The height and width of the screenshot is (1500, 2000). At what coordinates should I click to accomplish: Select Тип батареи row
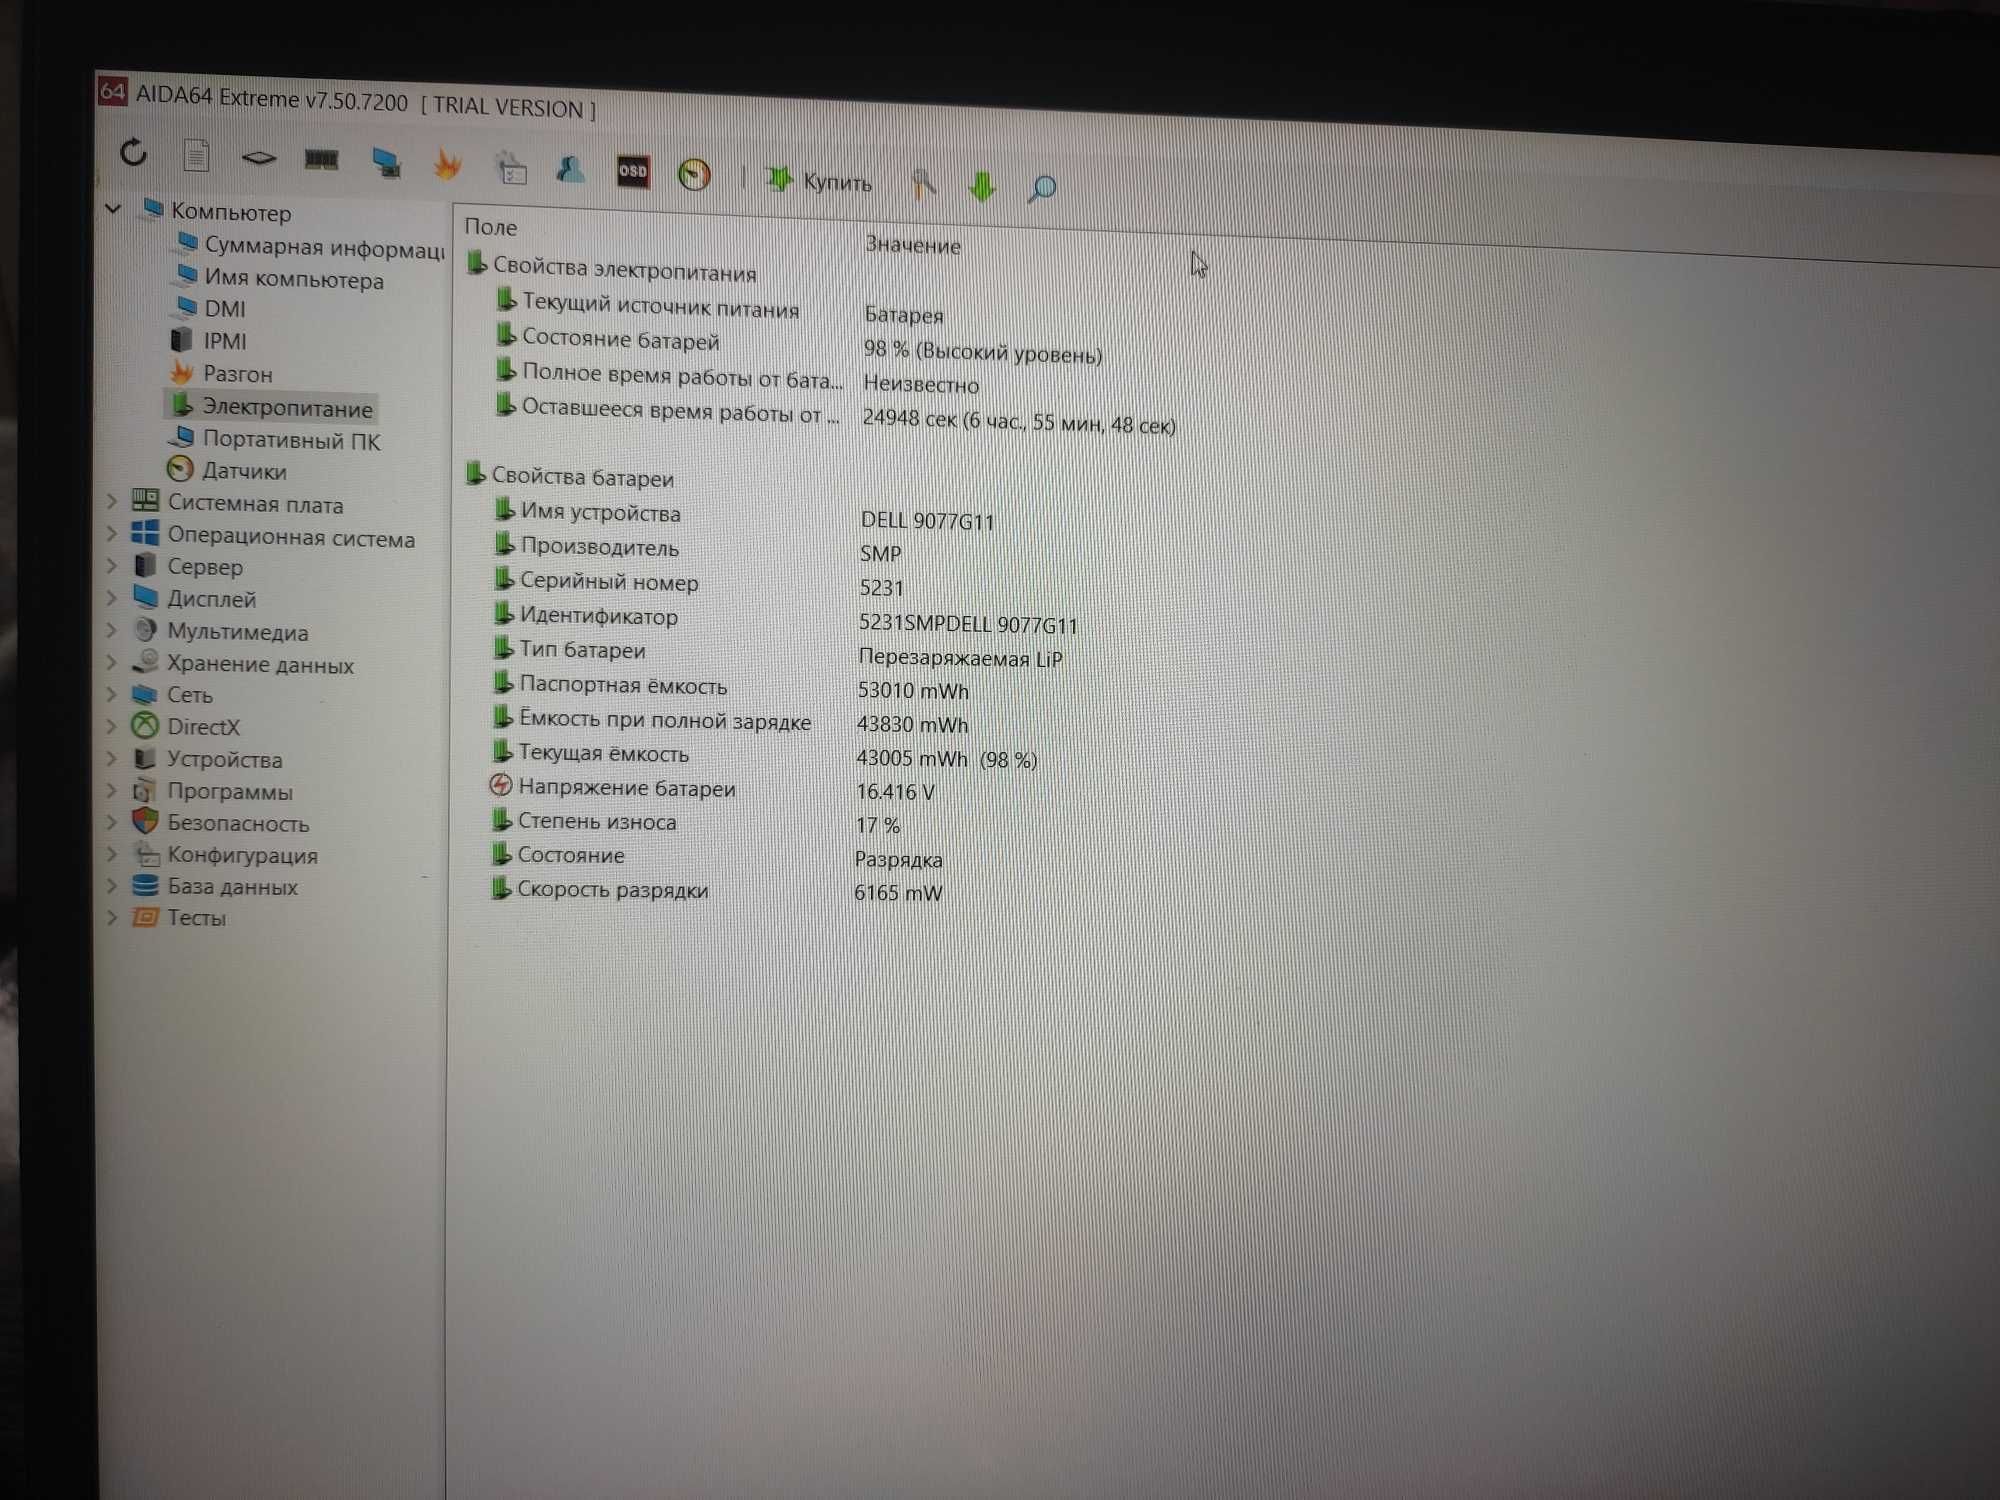pos(777,653)
